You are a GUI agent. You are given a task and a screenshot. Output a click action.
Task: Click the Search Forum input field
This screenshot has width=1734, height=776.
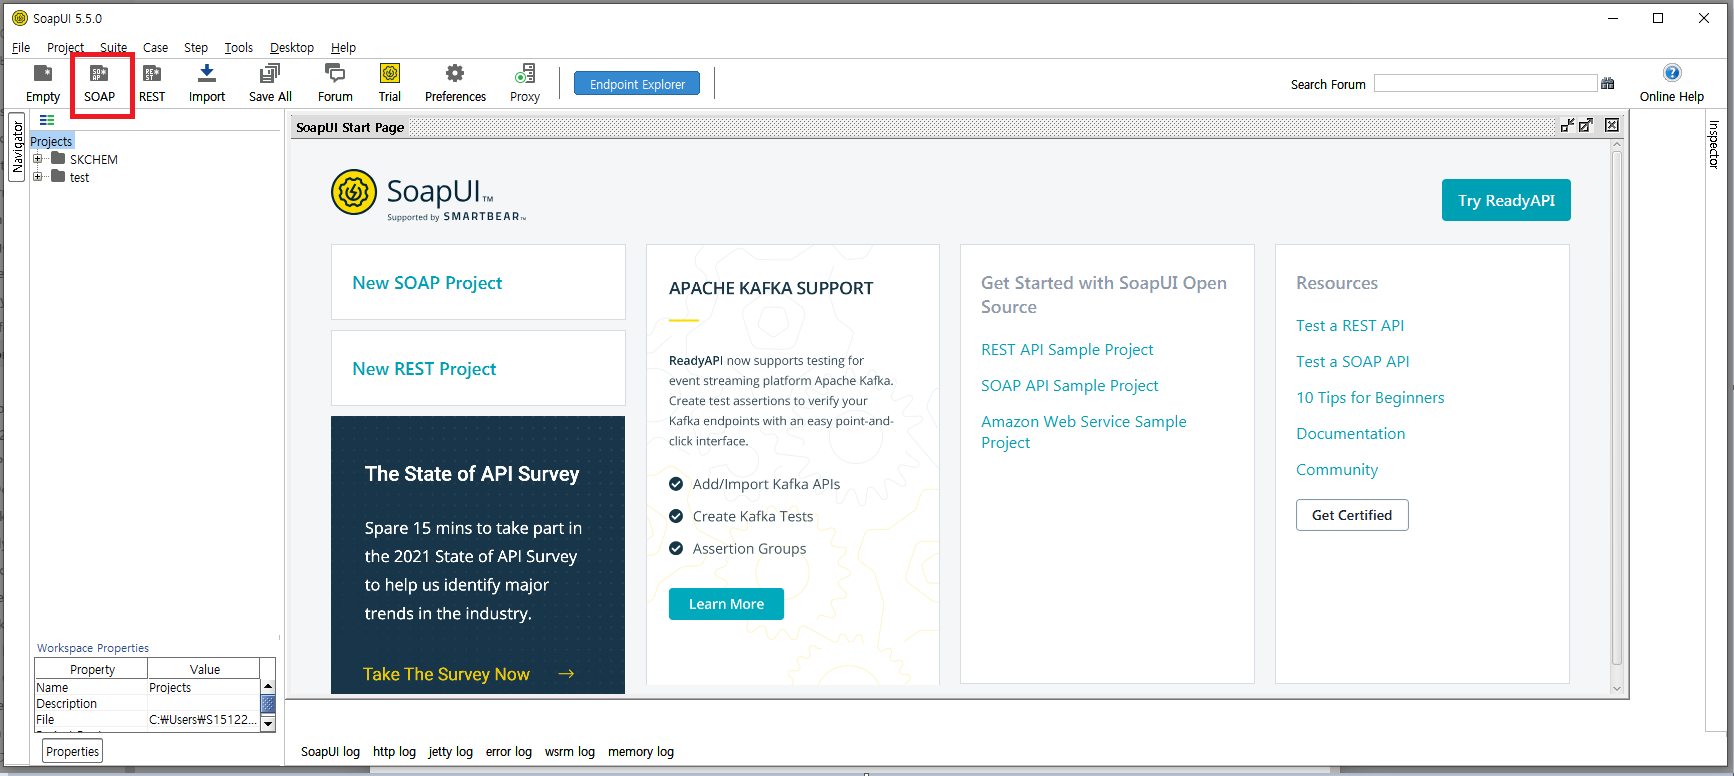click(x=1485, y=83)
